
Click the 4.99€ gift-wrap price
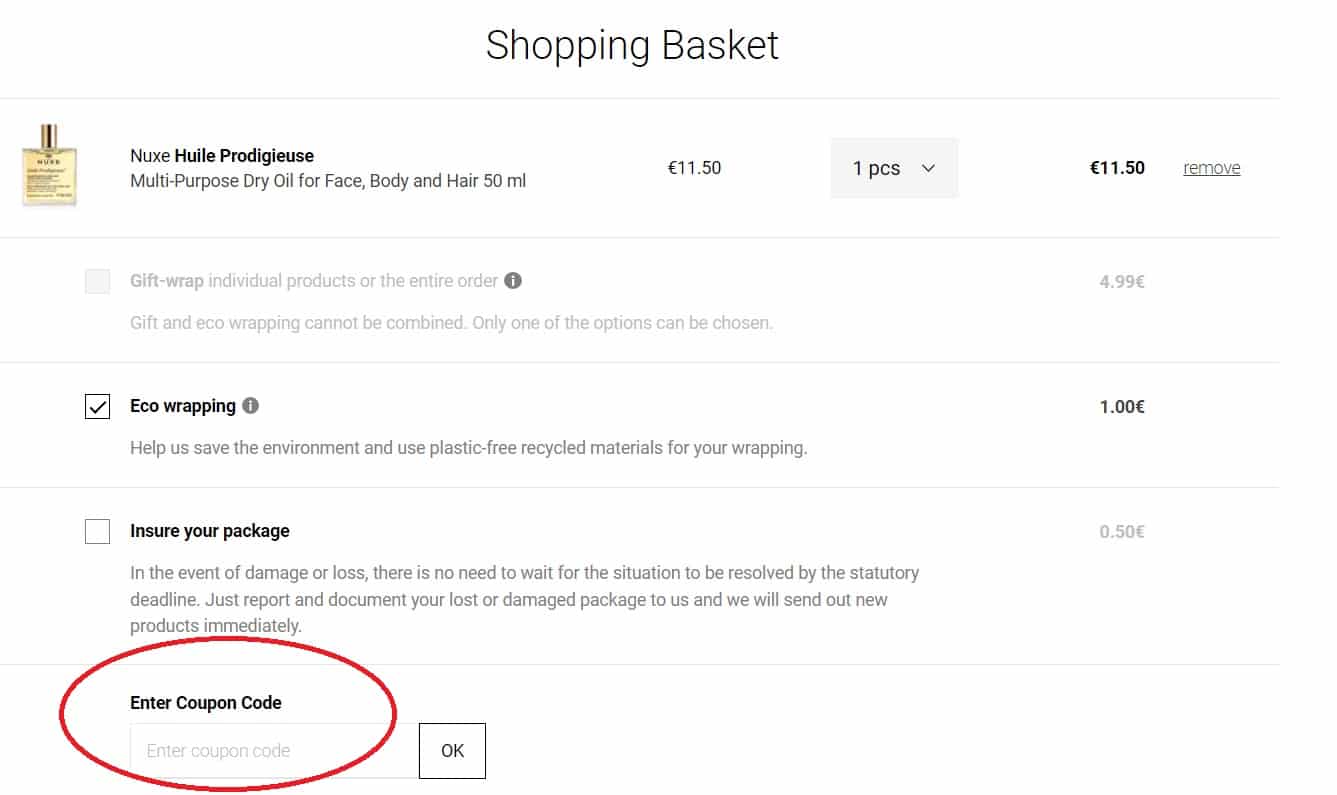1122,281
